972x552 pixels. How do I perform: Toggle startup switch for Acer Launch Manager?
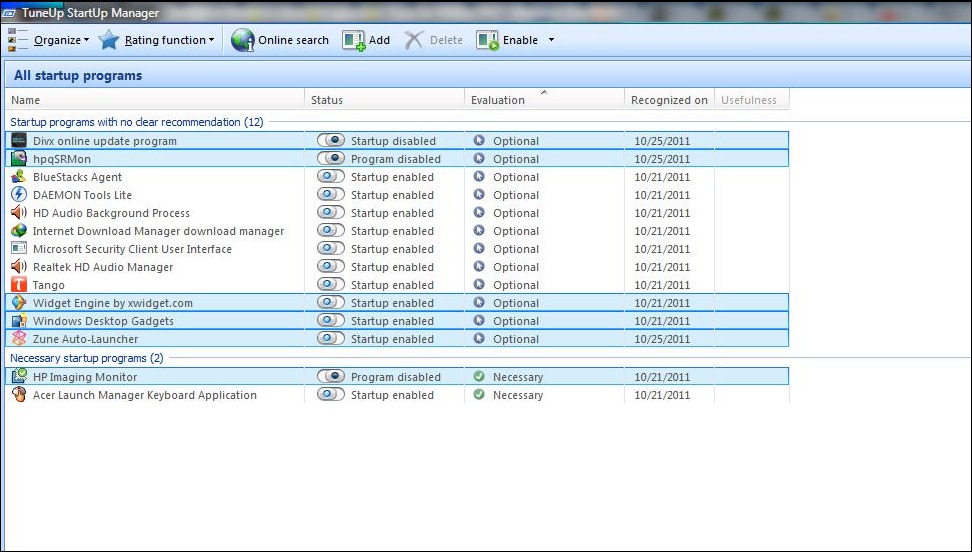(x=330, y=394)
